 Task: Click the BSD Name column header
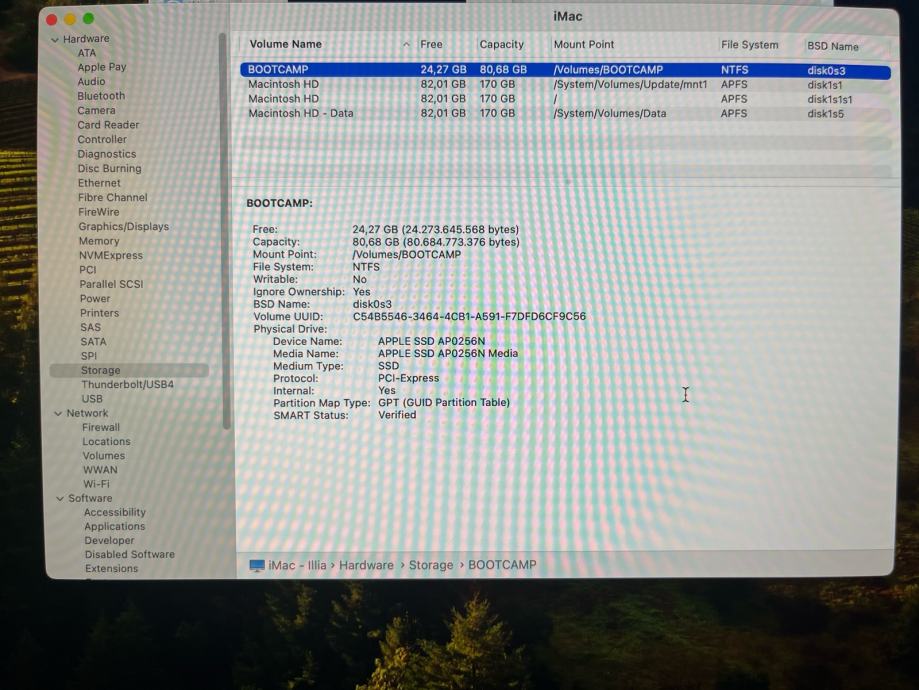pos(832,46)
